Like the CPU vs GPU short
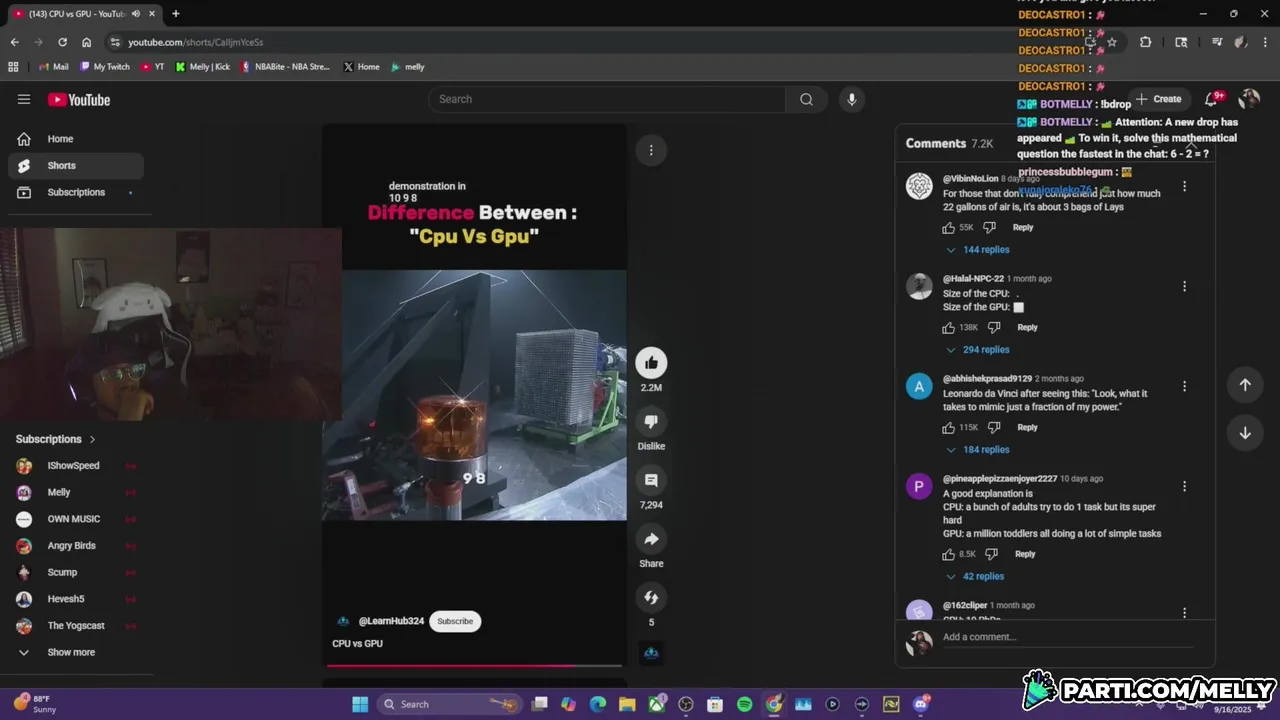 pyautogui.click(x=651, y=363)
